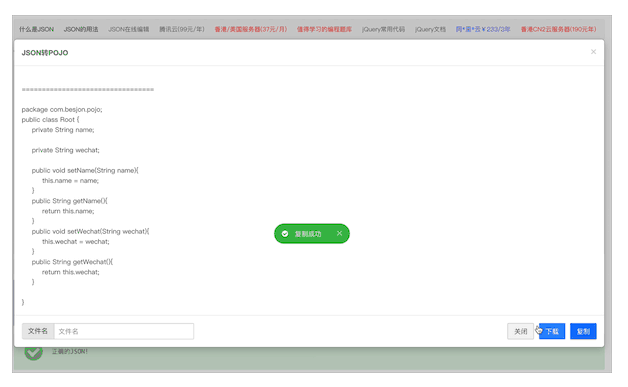
Task: Open the jQuery文档 nav link
Action: (430, 29)
